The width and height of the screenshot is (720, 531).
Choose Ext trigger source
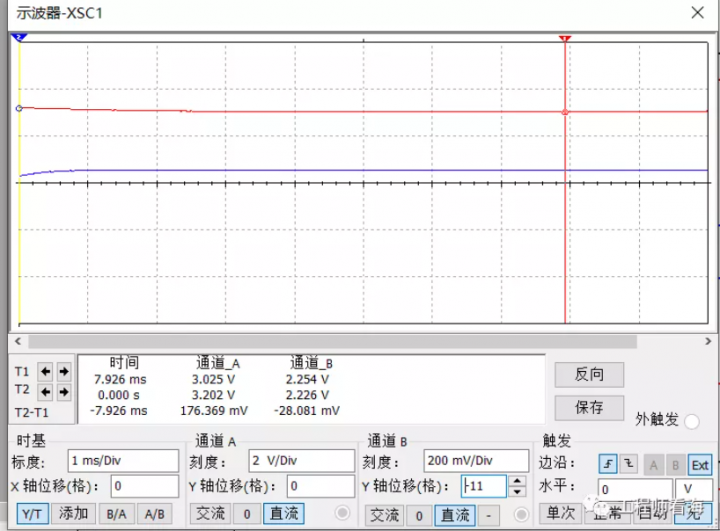700,464
